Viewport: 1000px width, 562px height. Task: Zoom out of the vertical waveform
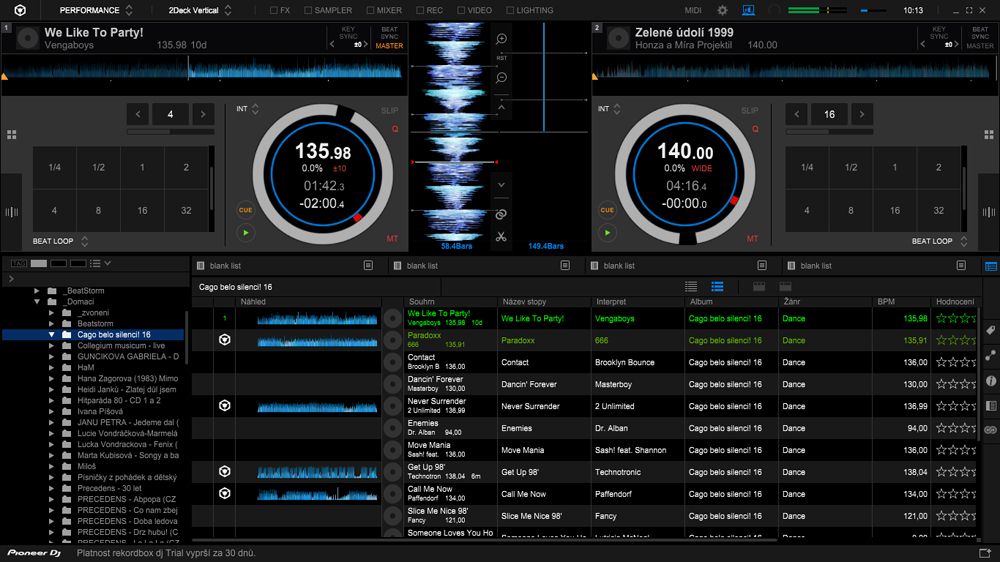[502, 78]
